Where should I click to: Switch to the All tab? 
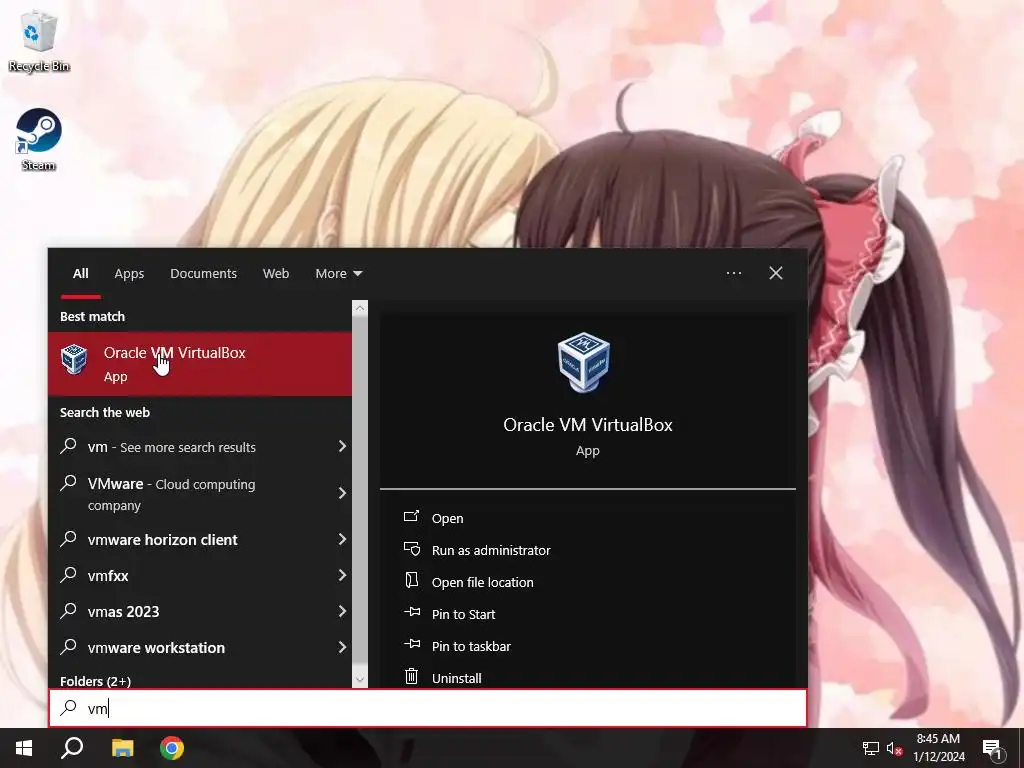[80, 273]
